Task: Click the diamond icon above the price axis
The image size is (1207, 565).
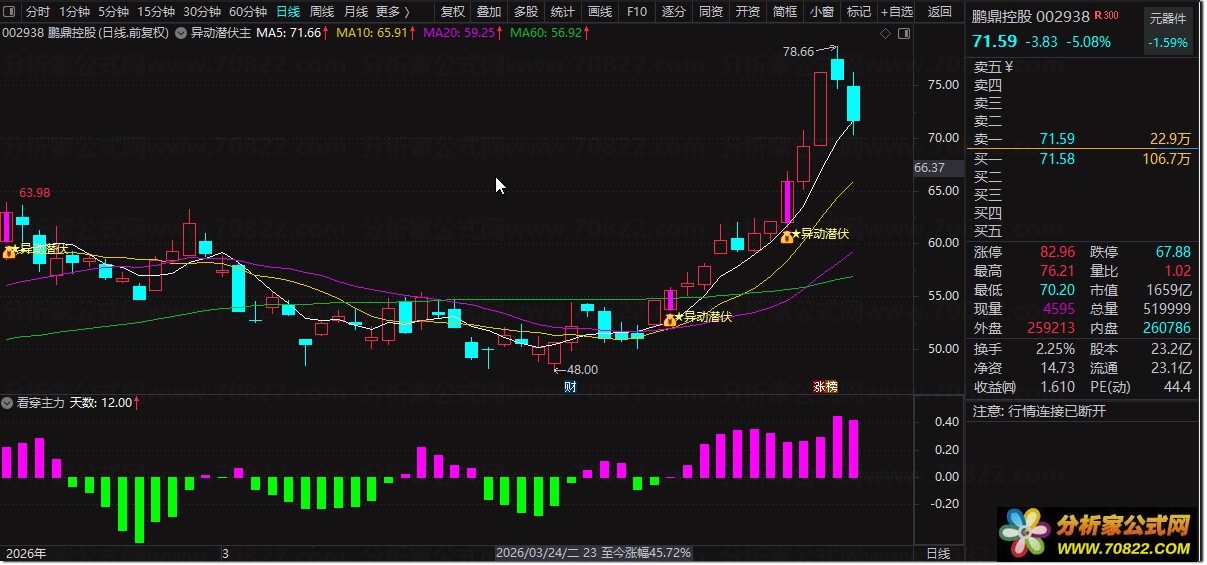Action: coord(885,34)
